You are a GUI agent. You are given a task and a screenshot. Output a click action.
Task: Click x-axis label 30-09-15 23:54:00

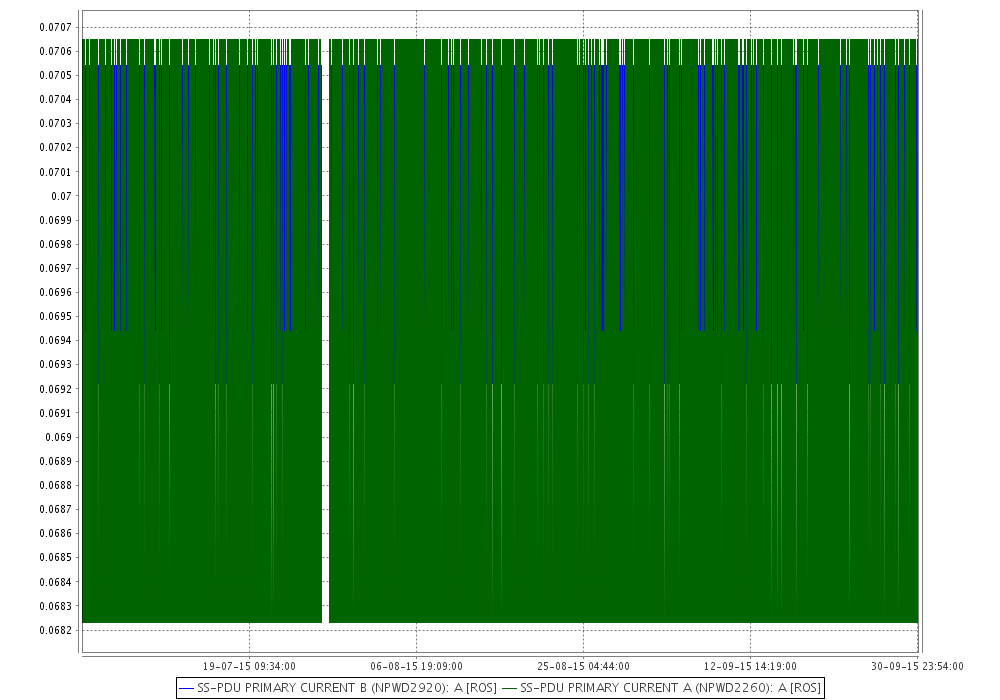click(x=917, y=666)
